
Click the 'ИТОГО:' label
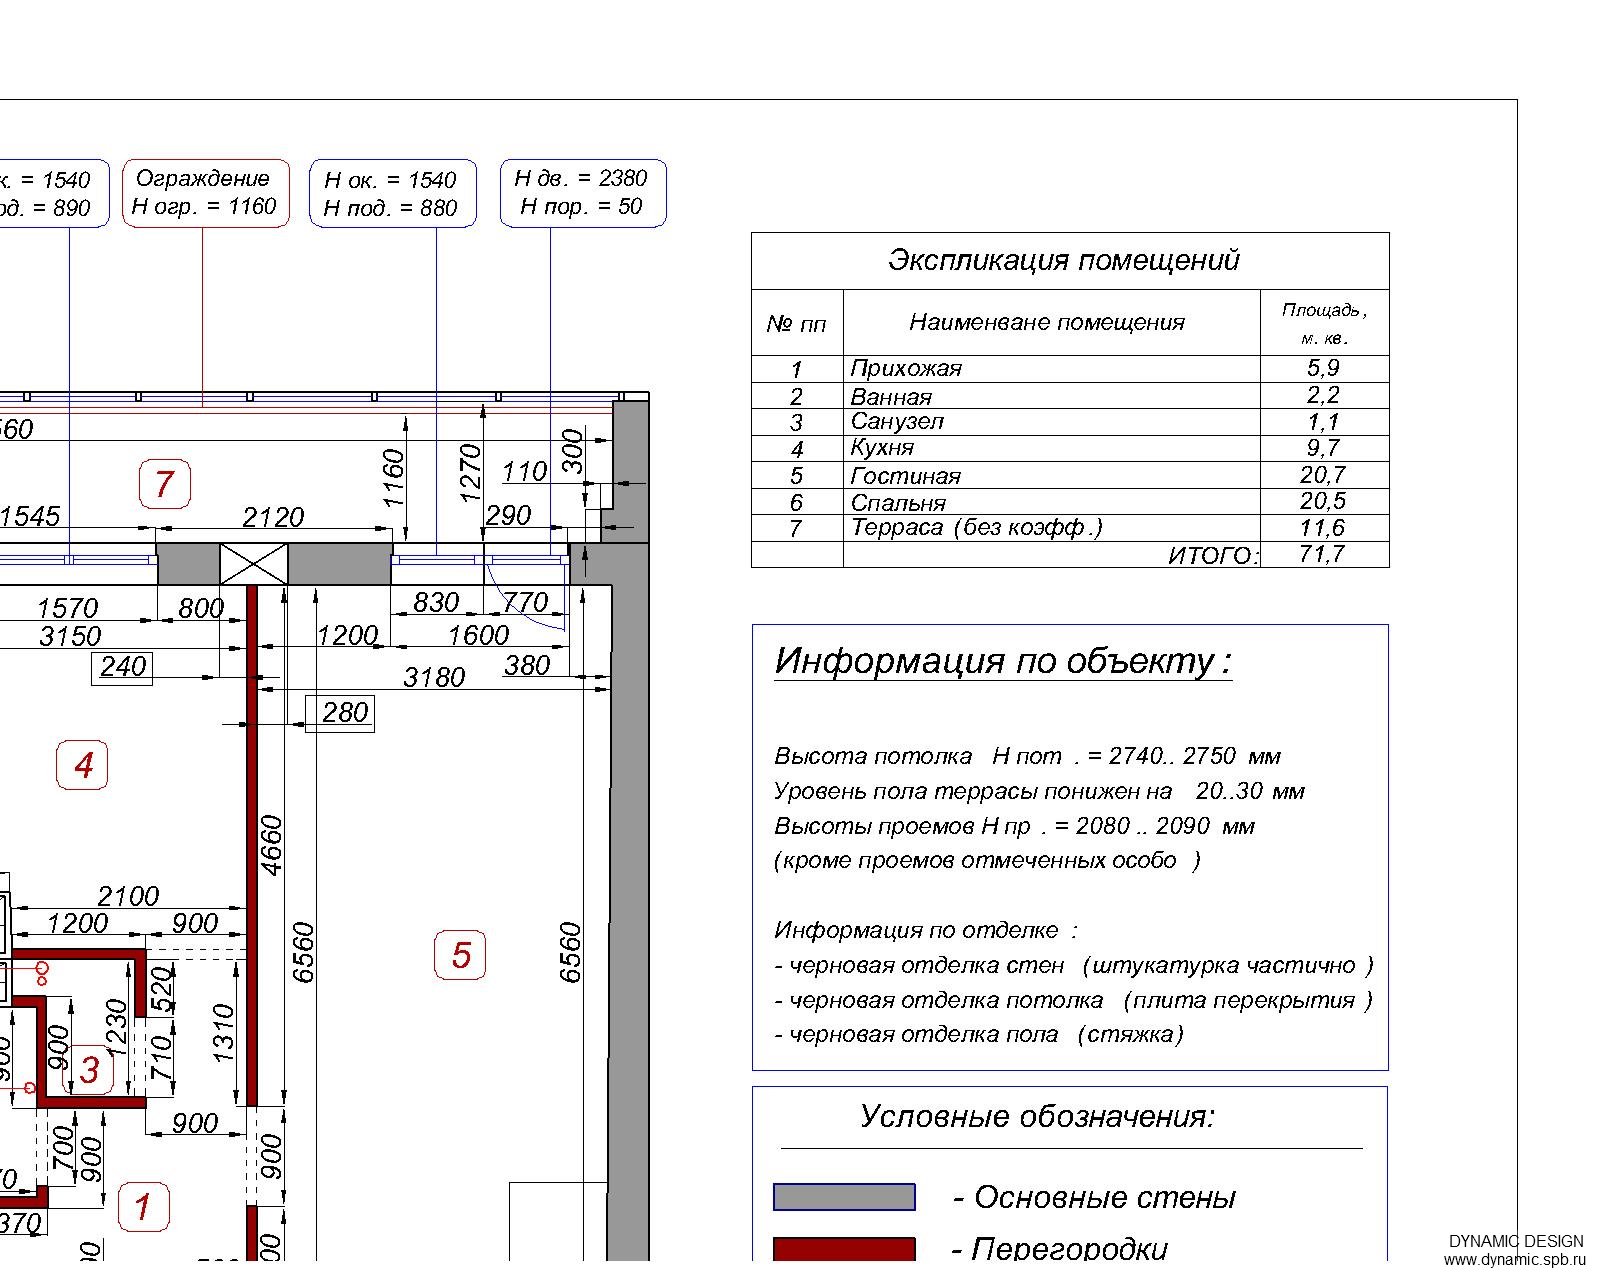(x=1213, y=556)
